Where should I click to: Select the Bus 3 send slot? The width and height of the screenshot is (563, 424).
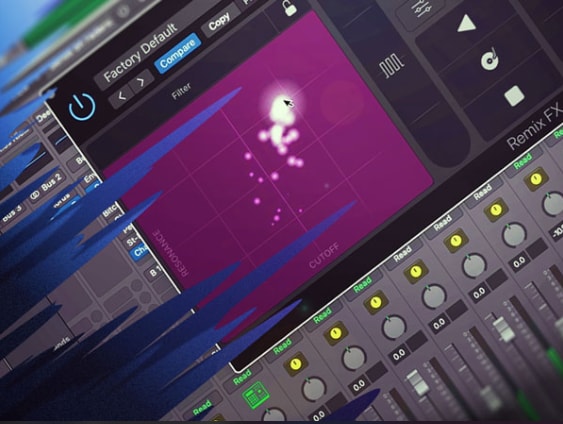12,213
